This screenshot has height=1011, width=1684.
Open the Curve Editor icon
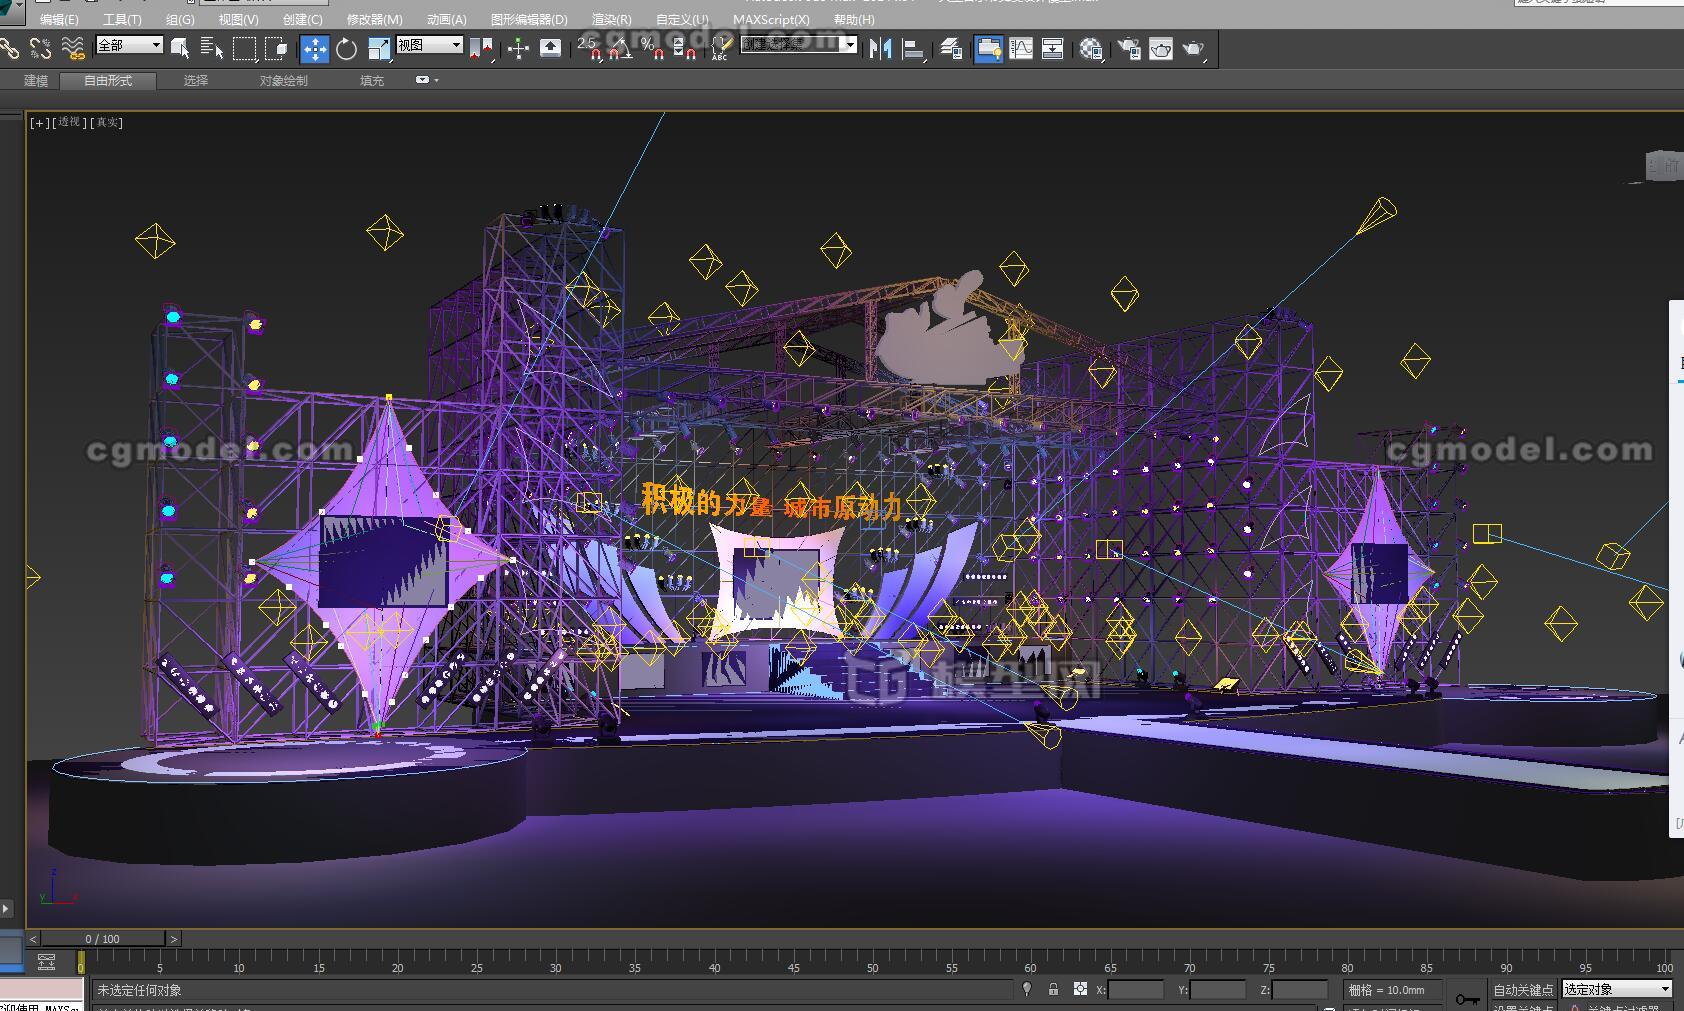tap(1021, 48)
